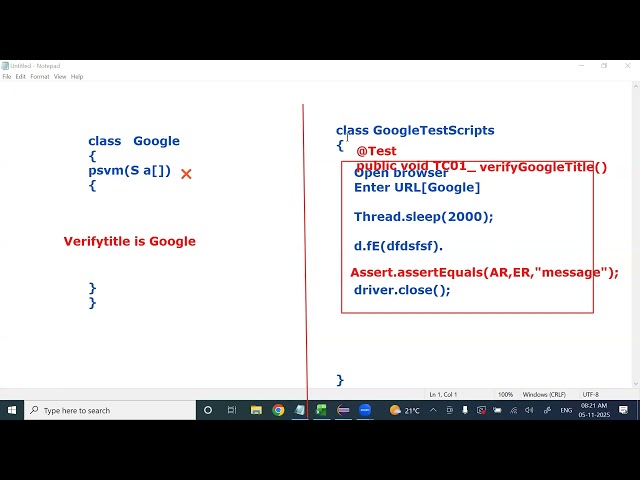Image resolution: width=640 pixels, height=480 pixels.
Task: Open the Windows Start menu
Action: [x=12, y=410]
